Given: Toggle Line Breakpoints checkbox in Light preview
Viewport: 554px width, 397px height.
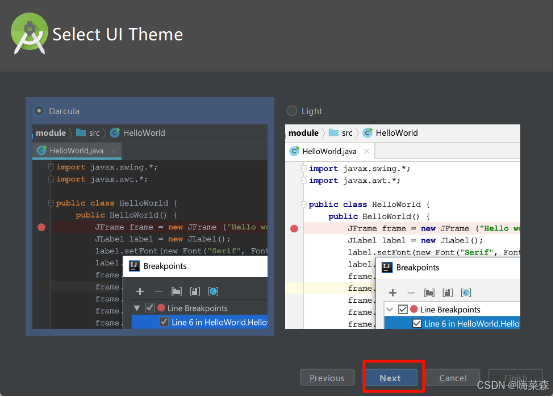Looking at the screenshot, I should click(x=403, y=309).
